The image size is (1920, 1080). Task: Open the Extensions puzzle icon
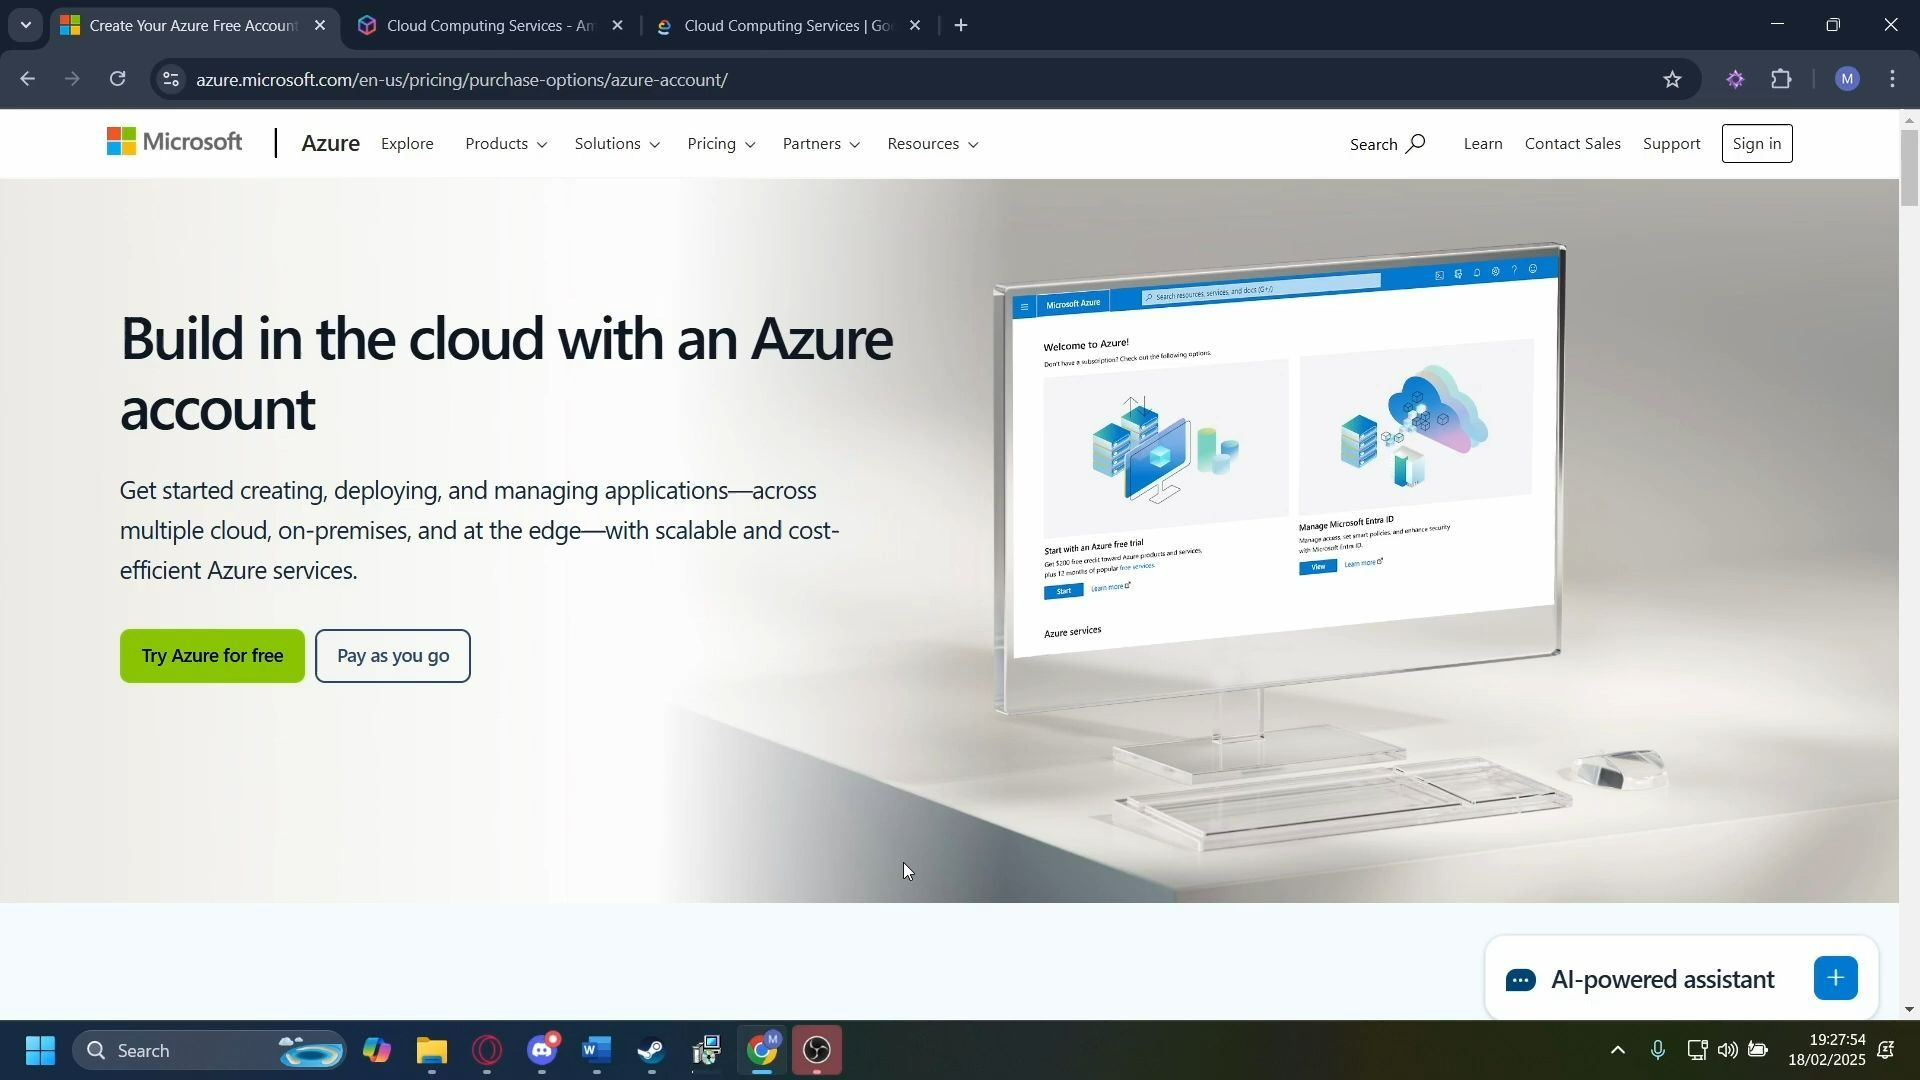(1782, 79)
